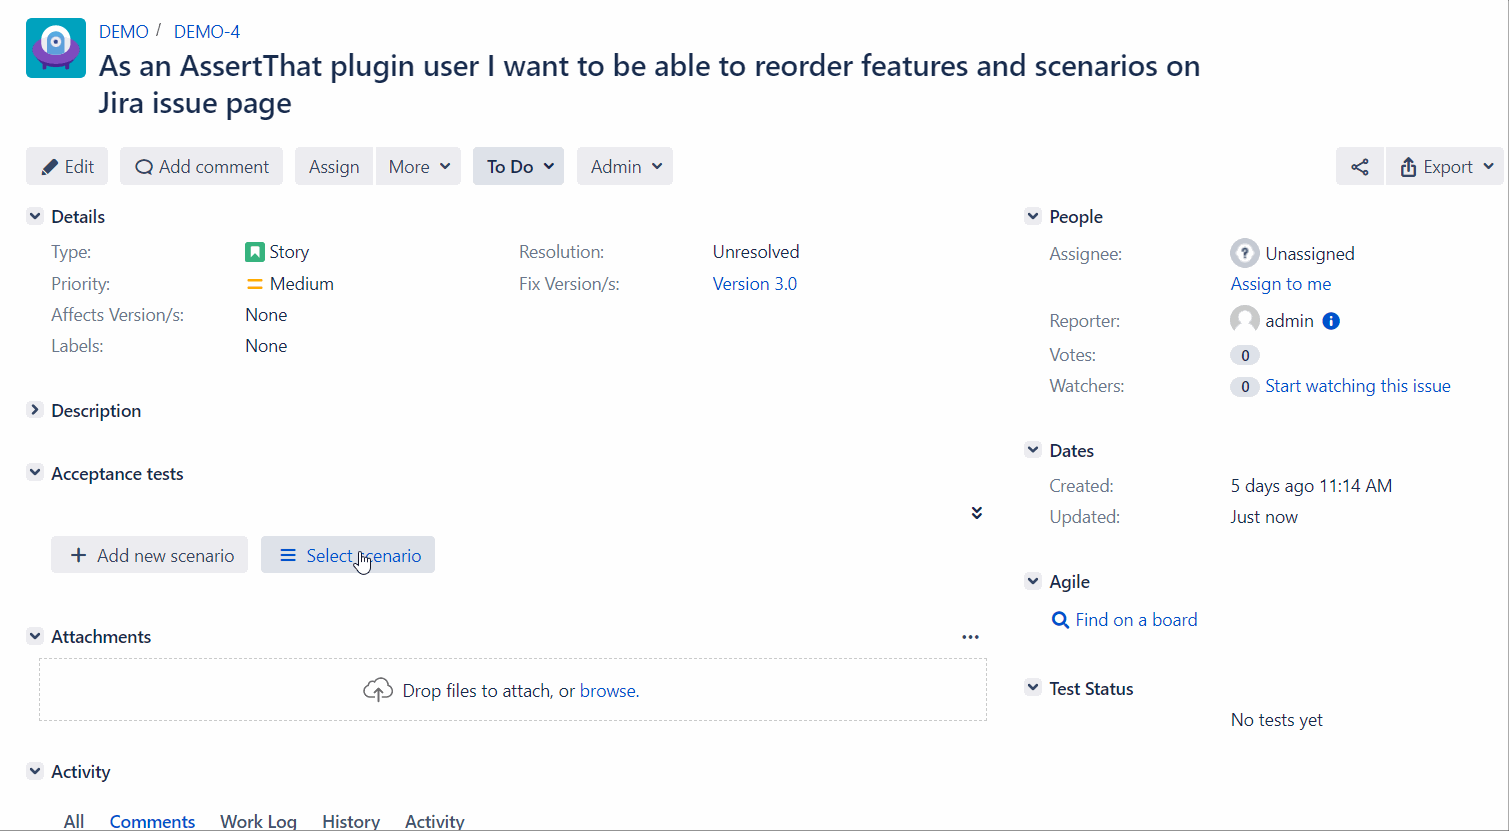Click the info icon beside admin

click(1331, 321)
